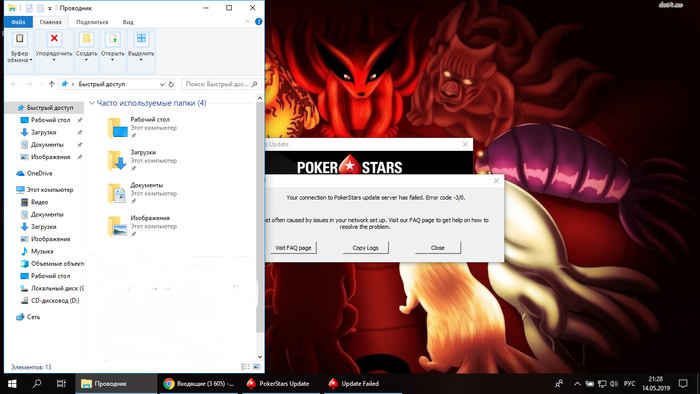Click the Copy Logs button
700x394 pixels.
coord(365,248)
